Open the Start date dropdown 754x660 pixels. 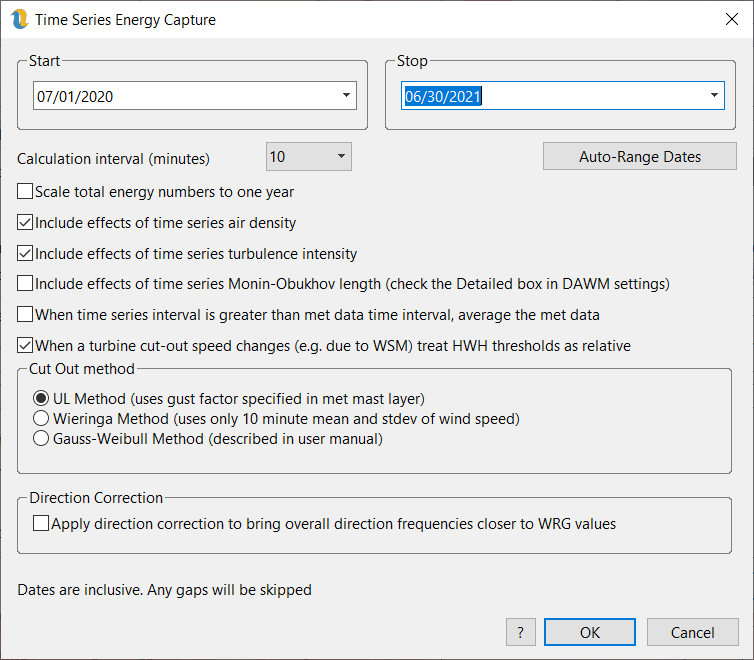click(346, 96)
